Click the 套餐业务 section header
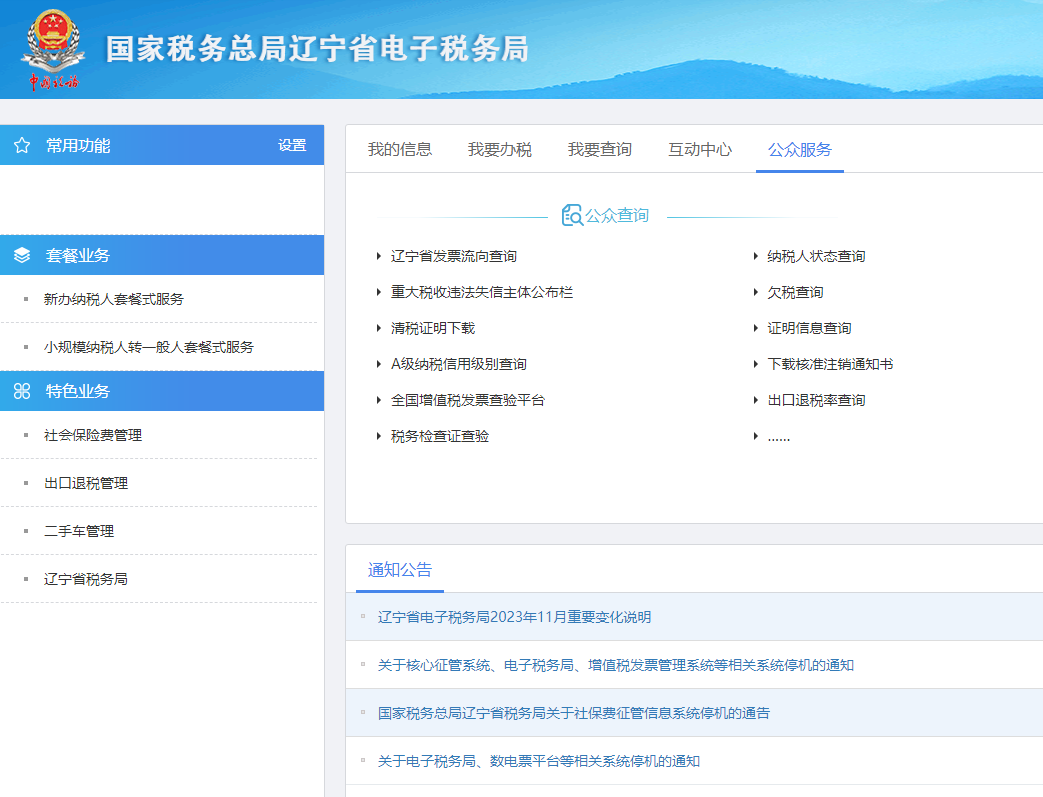1043x797 pixels. [x=162, y=255]
